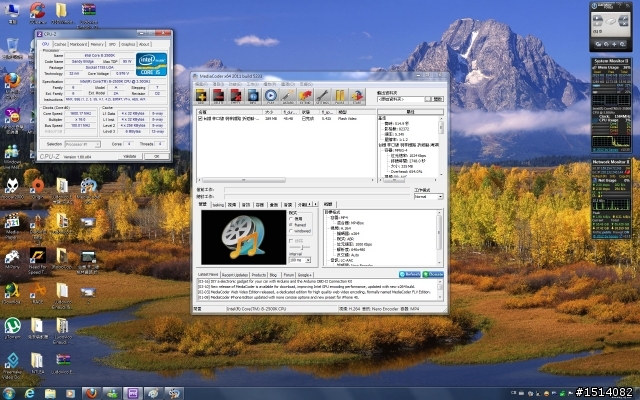Click the Need for Speed desktop icon
The width and height of the screenshot is (640, 400).
(38, 260)
